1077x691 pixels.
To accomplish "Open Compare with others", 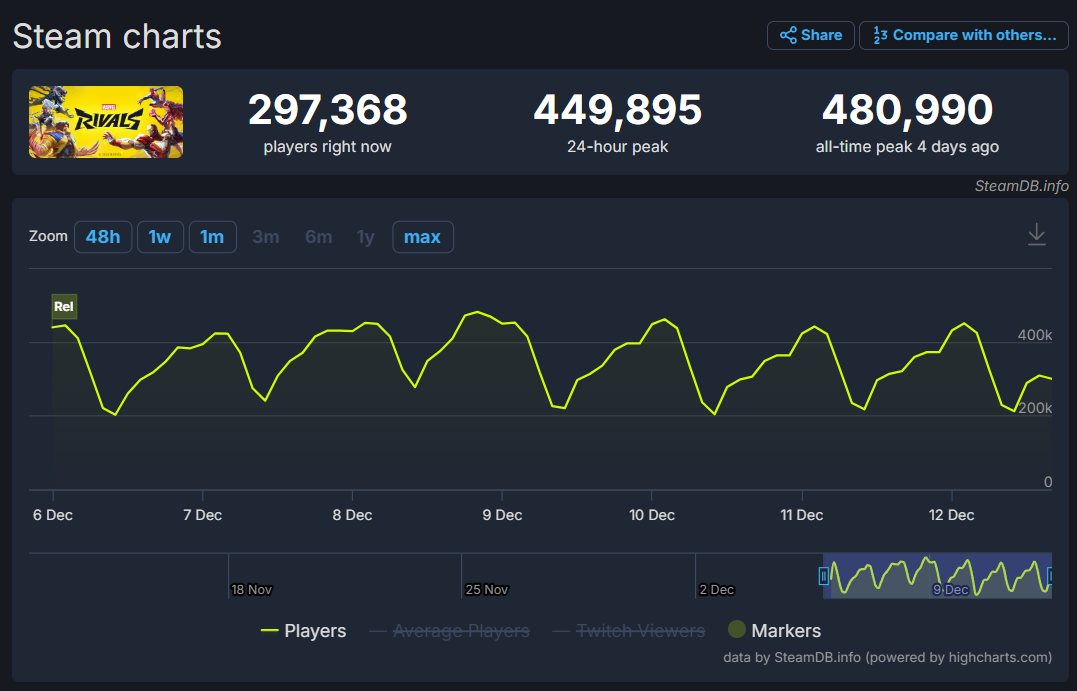I will coord(964,35).
